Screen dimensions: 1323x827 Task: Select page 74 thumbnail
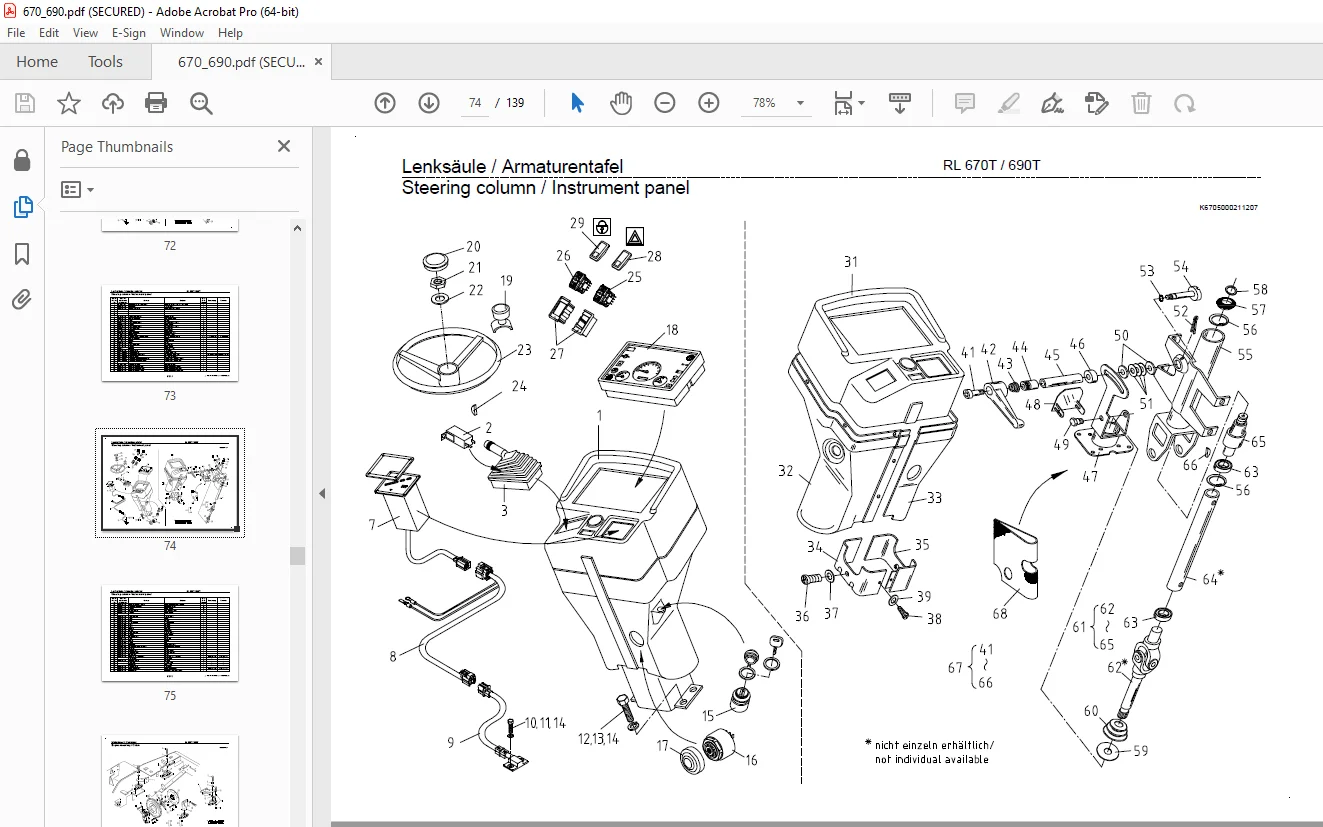pos(170,483)
